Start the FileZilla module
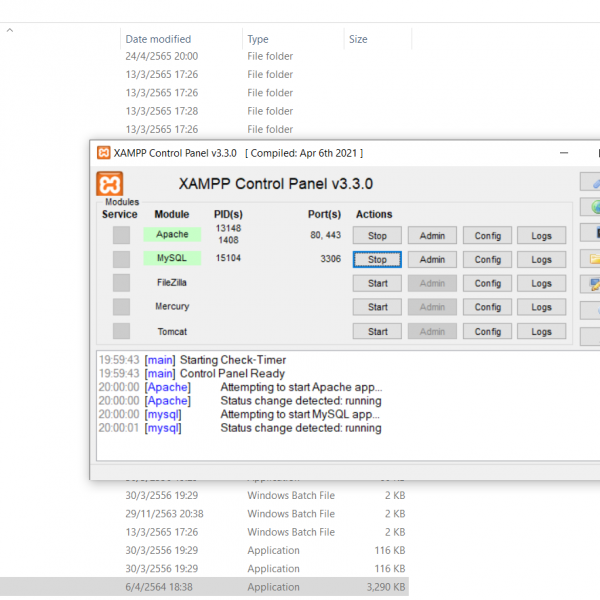Screen dimensions: 600x600 coord(377,284)
